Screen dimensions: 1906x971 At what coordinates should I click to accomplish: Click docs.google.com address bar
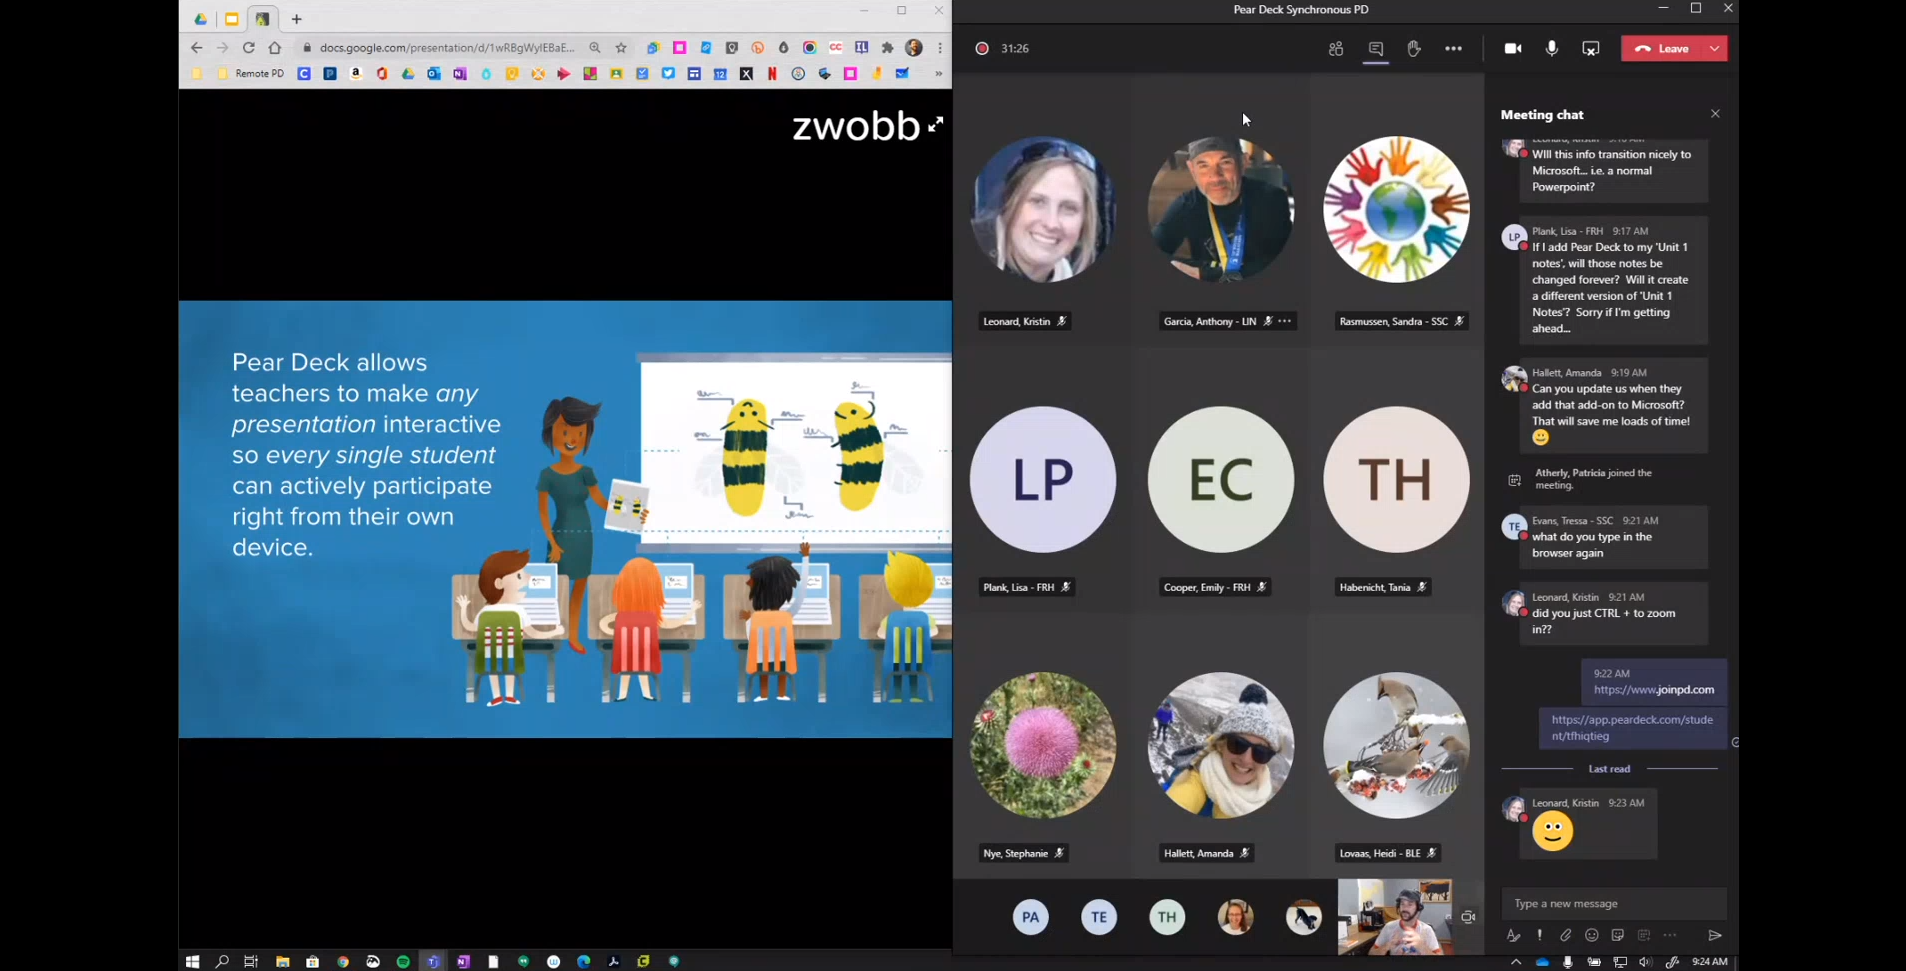[447, 48]
